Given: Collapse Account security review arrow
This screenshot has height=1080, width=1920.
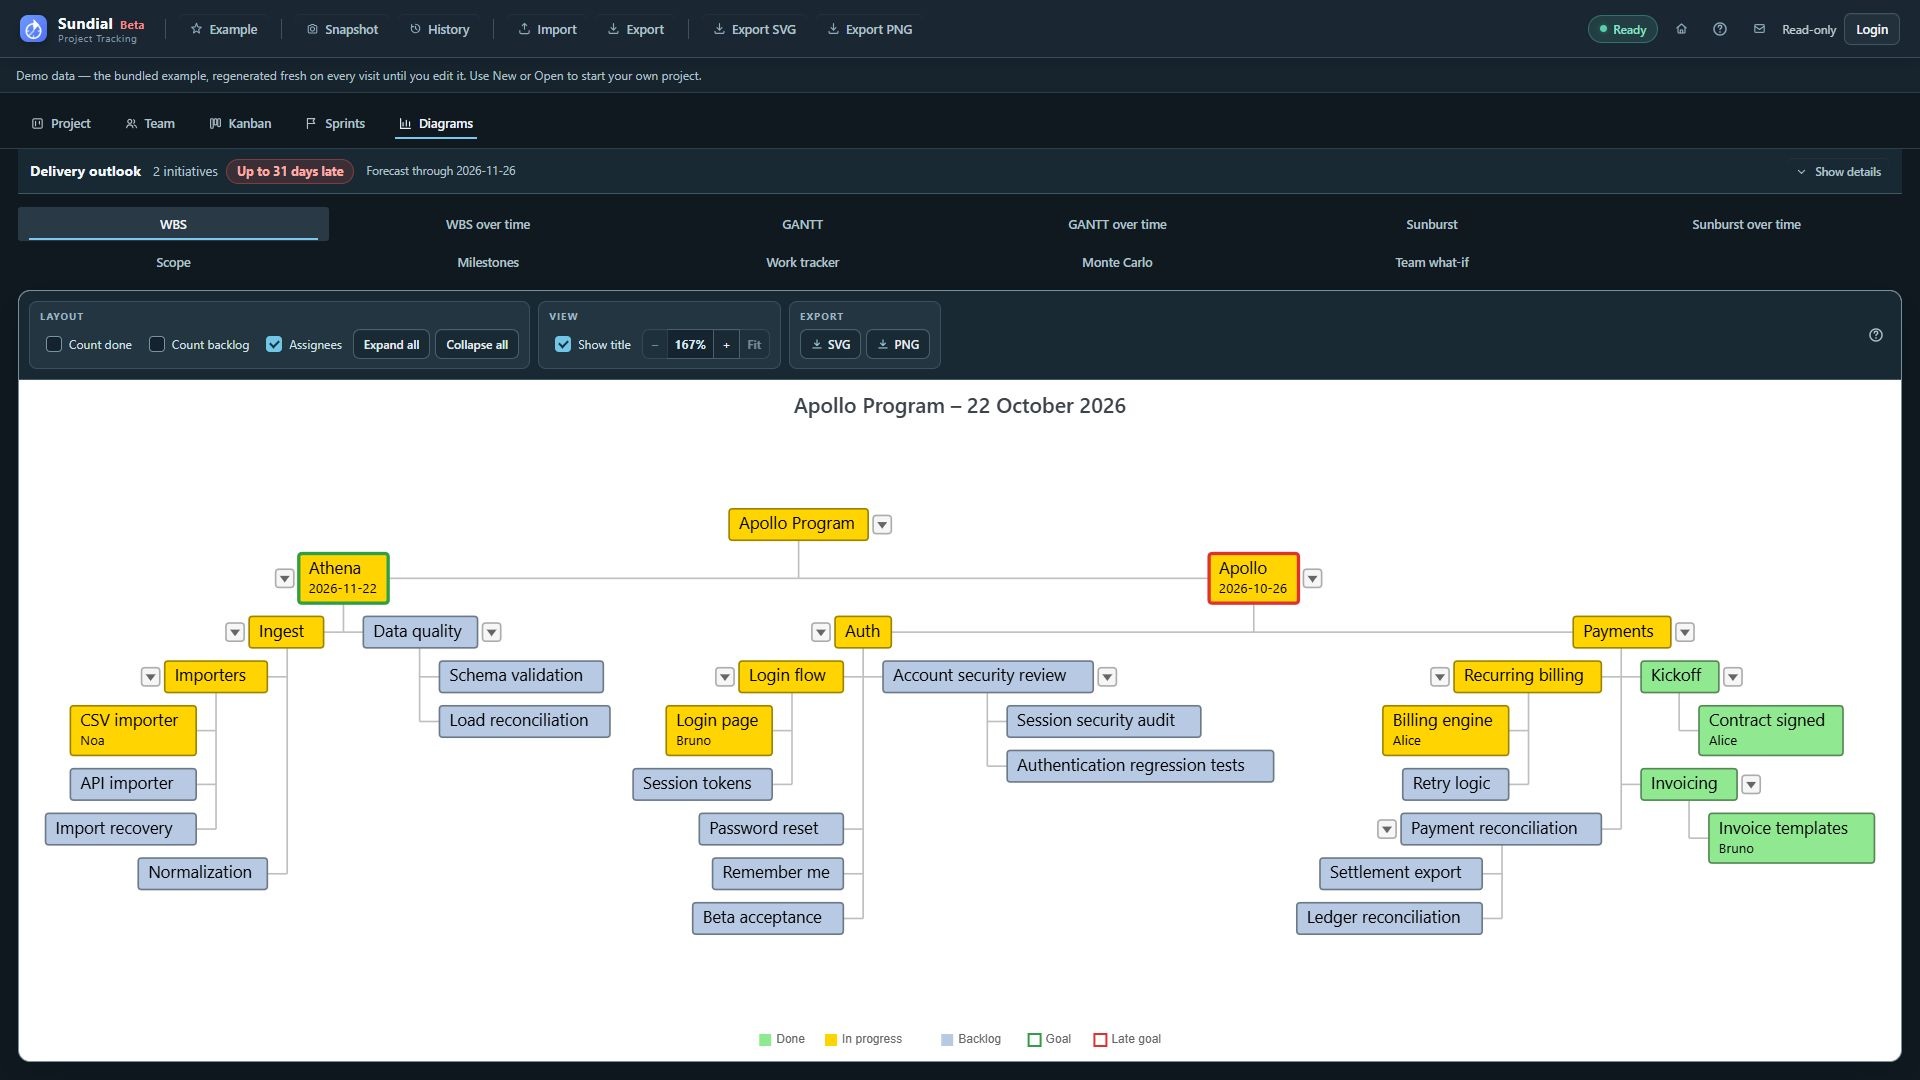Looking at the screenshot, I should click(x=1107, y=677).
